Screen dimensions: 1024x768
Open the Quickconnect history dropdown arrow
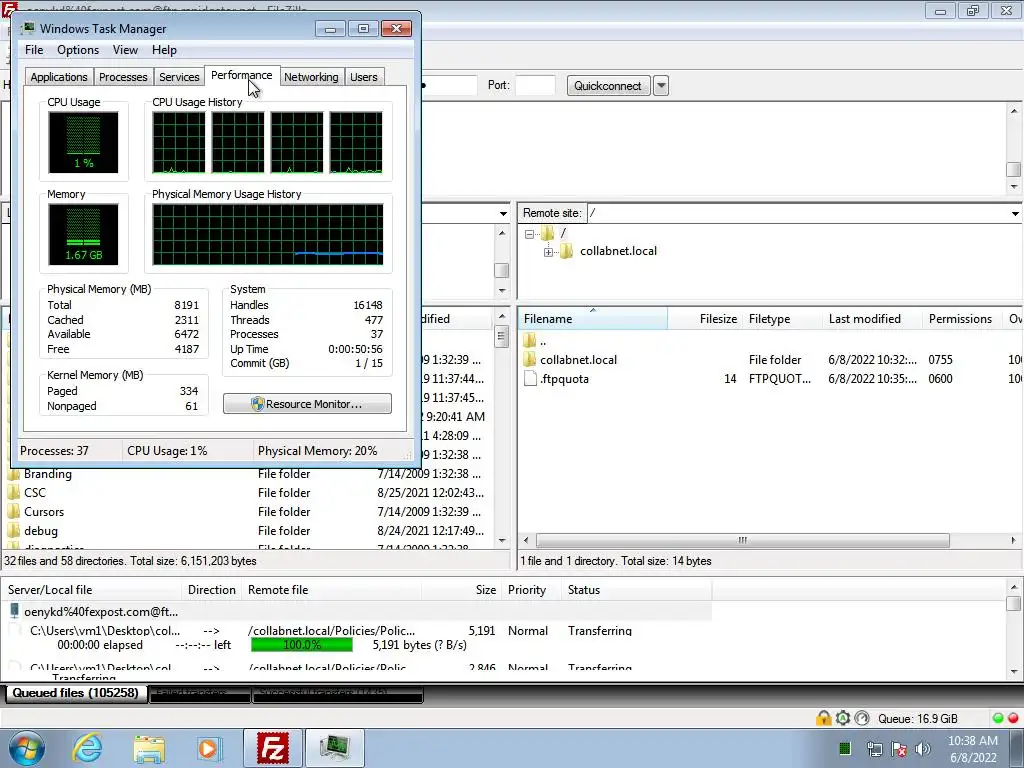coord(661,86)
